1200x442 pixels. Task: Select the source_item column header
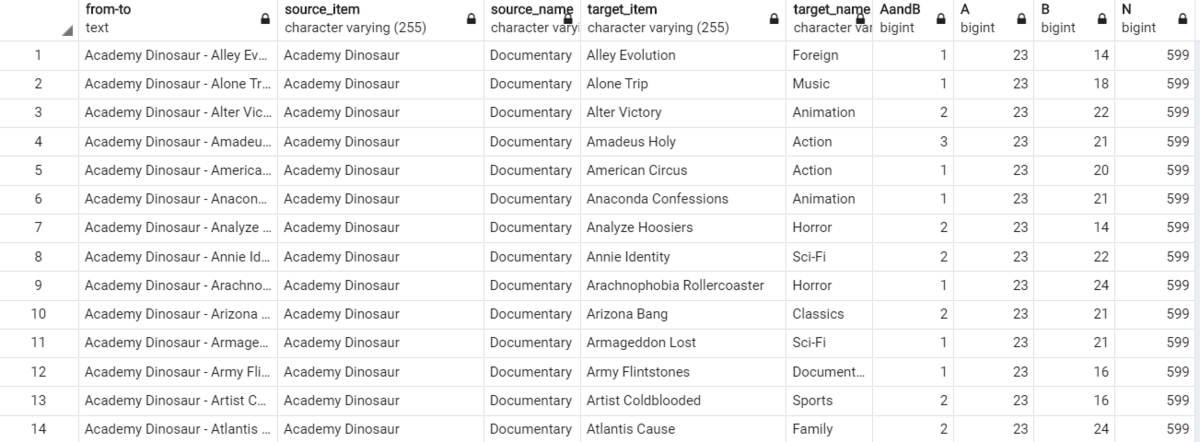point(381,20)
